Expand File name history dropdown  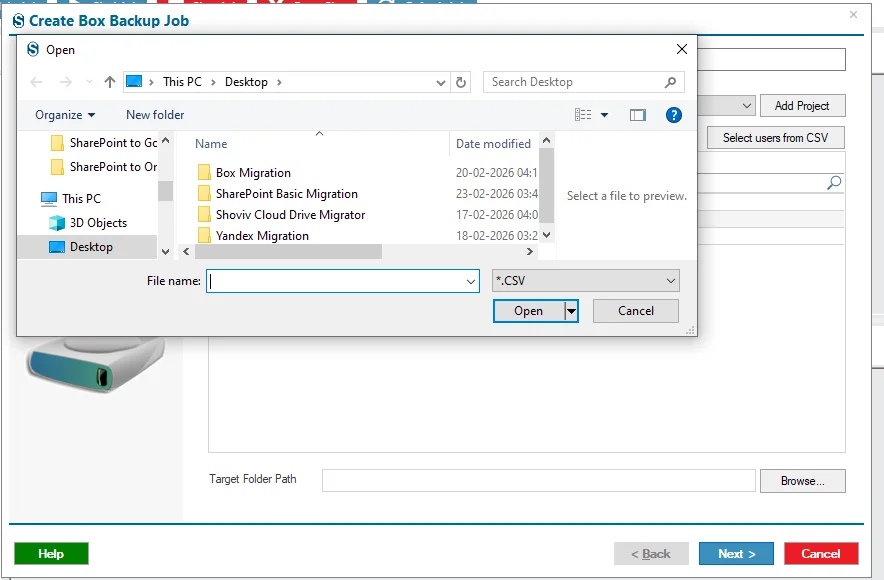[471, 281]
